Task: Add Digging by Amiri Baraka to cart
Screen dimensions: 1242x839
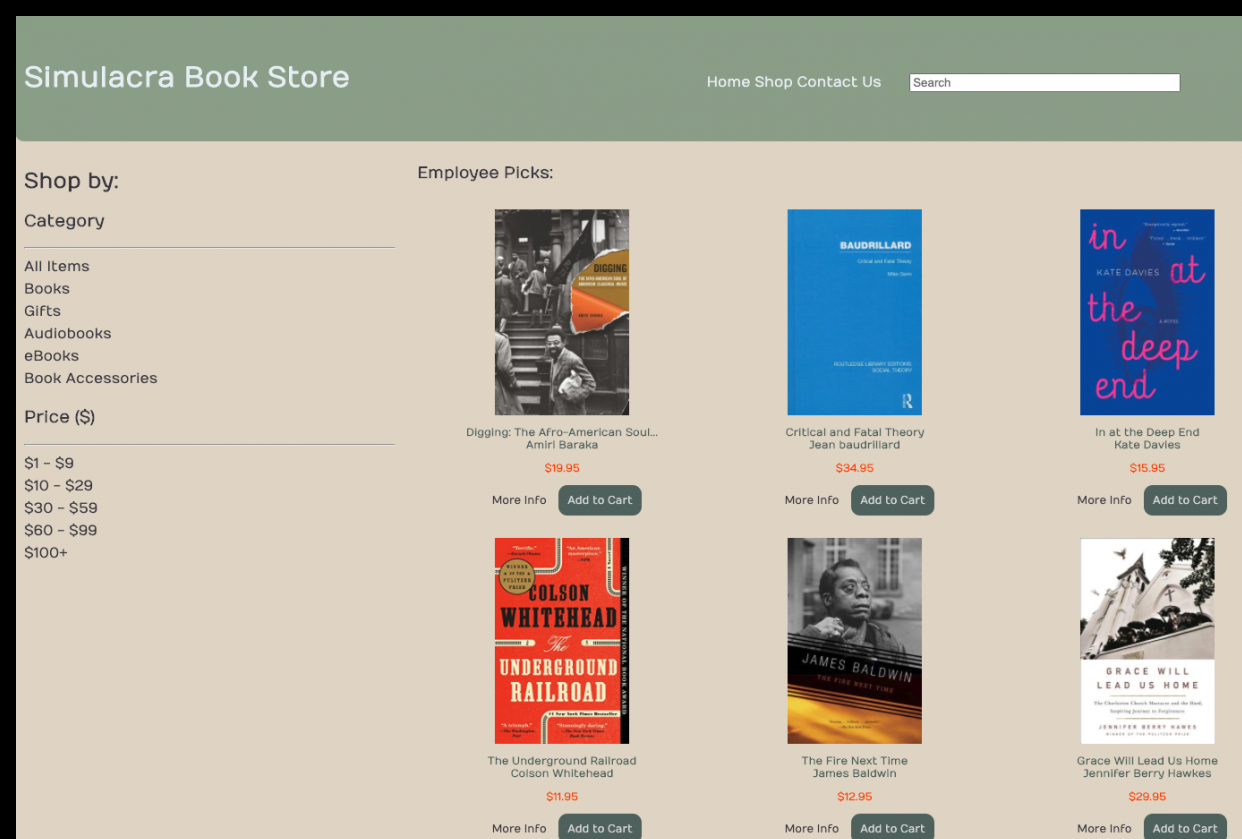Action: [600, 500]
